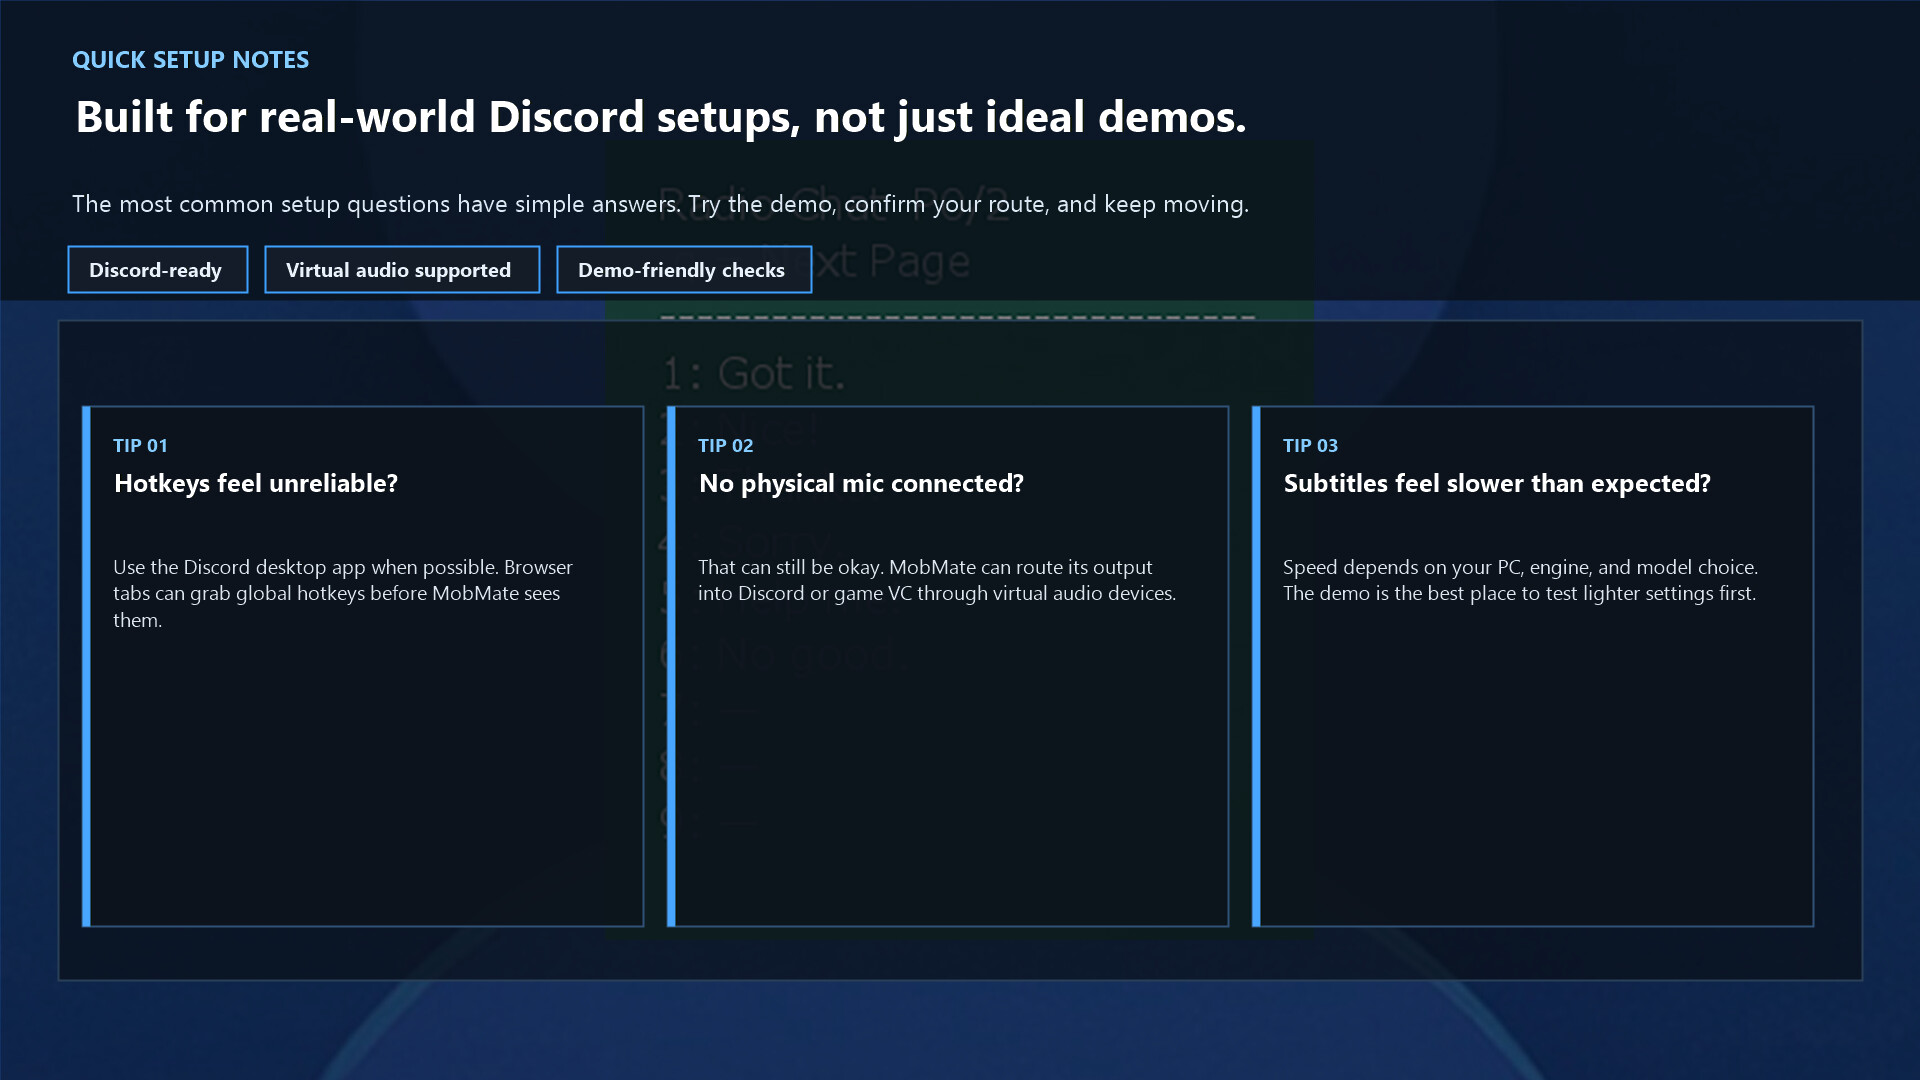Click the Virtual audio supported tag
Screen dimensions: 1920x1080
tap(401, 270)
